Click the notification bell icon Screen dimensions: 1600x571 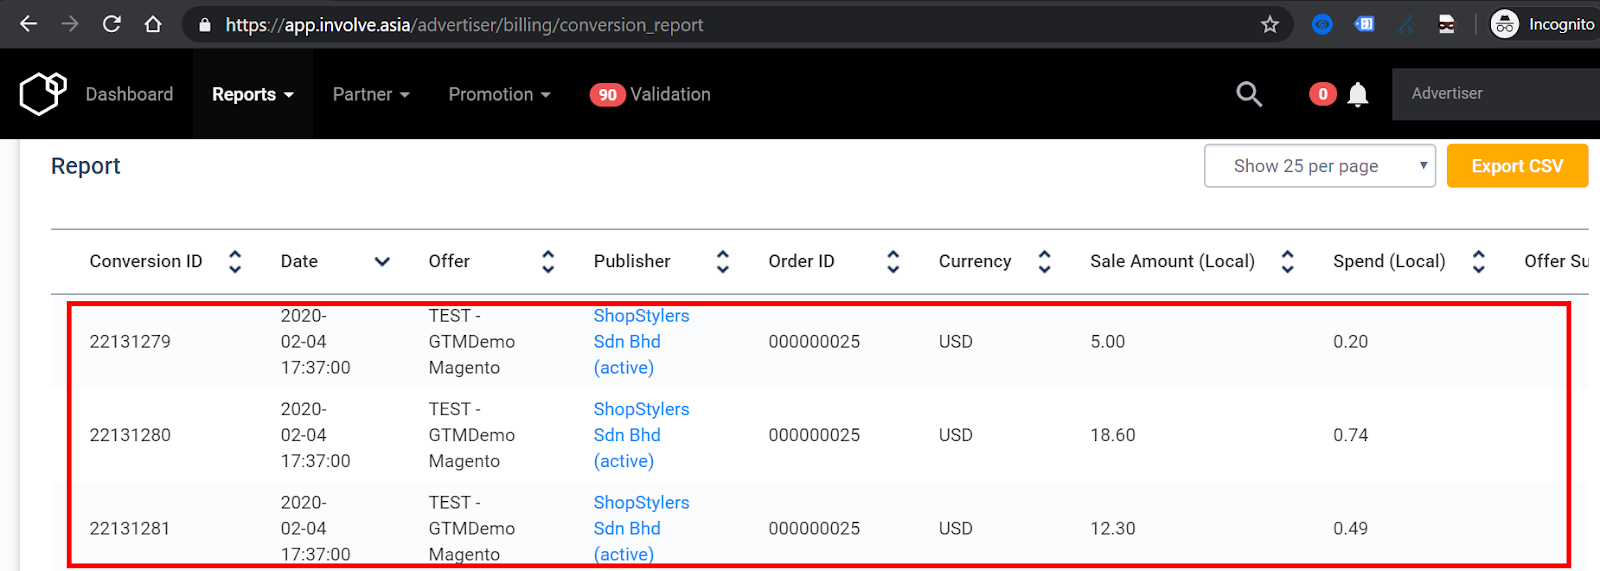point(1357,95)
